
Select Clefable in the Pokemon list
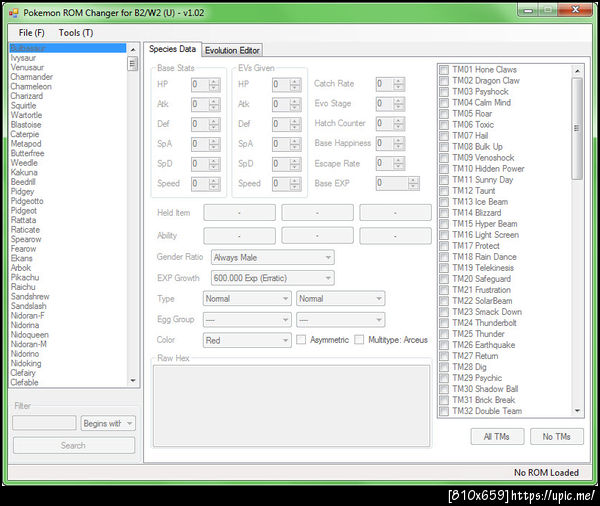pos(67,382)
